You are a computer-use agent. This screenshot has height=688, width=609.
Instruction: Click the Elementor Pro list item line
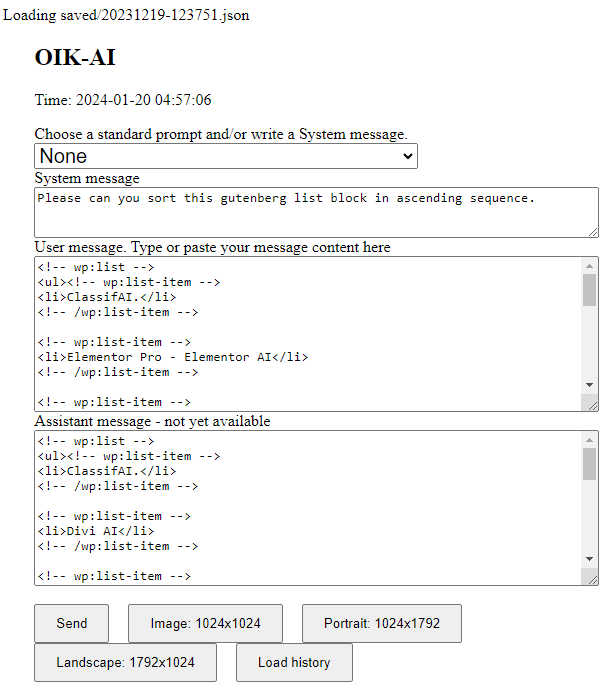[173, 357]
